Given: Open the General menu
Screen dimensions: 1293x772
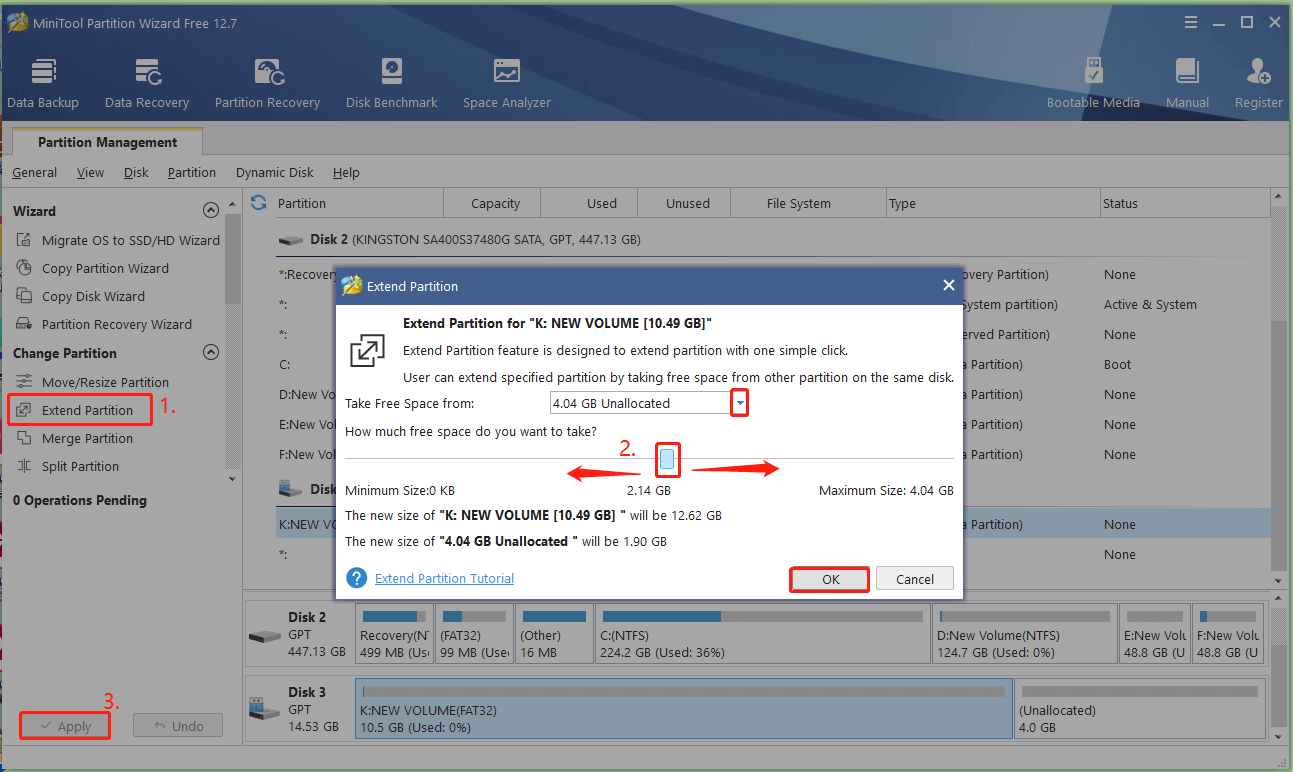Looking at the screenshot, I should click(x=35, y=172).
